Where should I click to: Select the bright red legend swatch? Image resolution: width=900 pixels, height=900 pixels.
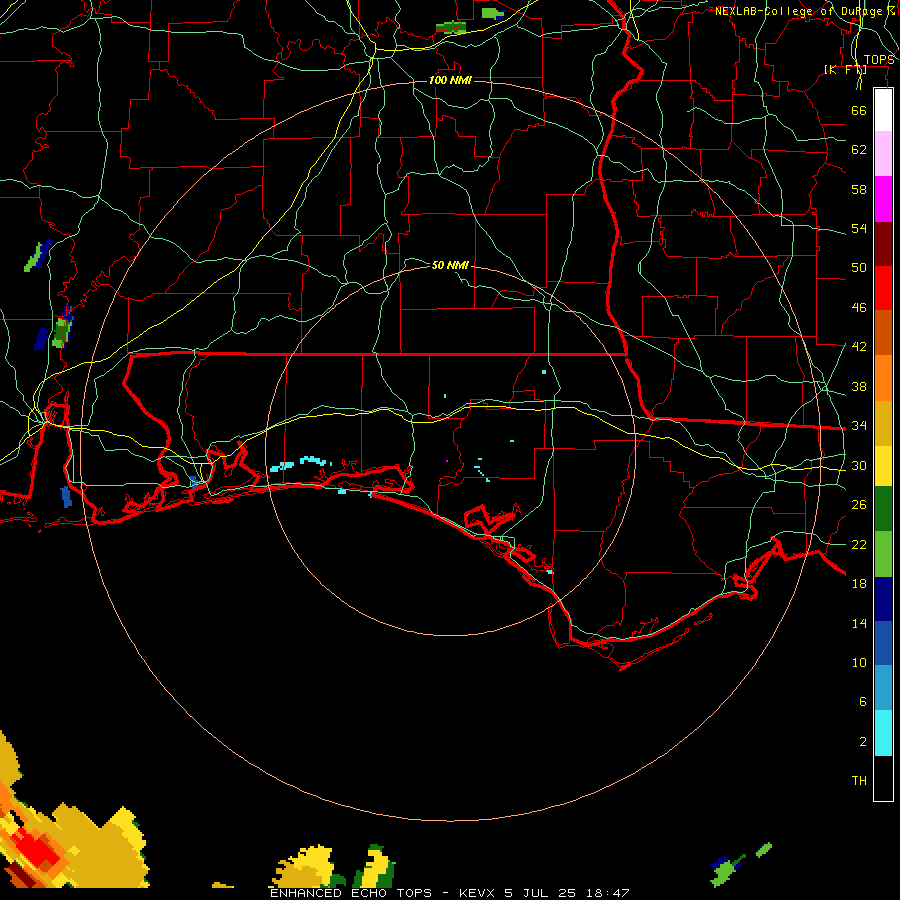pyautogui.click(x=883, y=288)
